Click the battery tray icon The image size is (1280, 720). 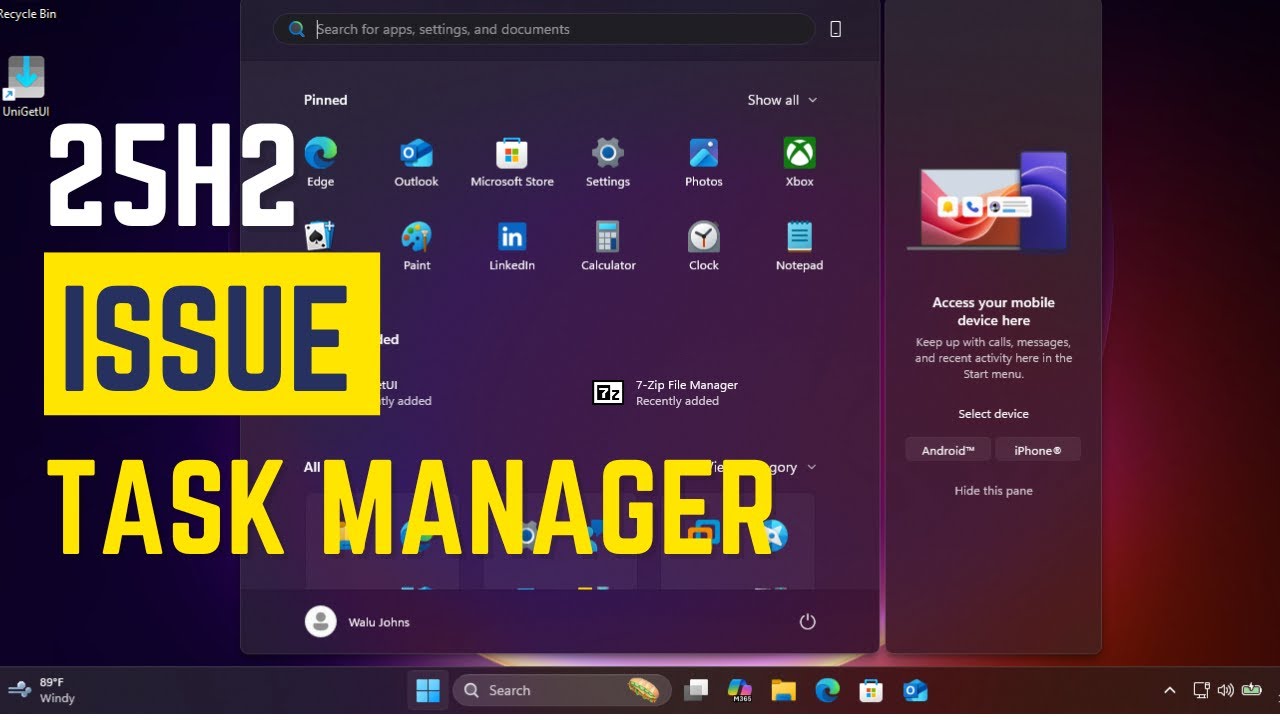[1252, 690]
